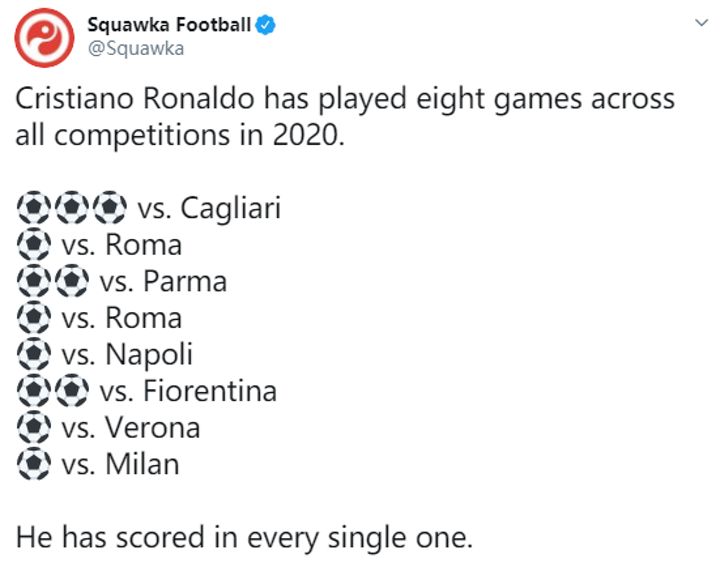
Task: Expand the tweet options chevron
Action: click(x=697, y=23)
